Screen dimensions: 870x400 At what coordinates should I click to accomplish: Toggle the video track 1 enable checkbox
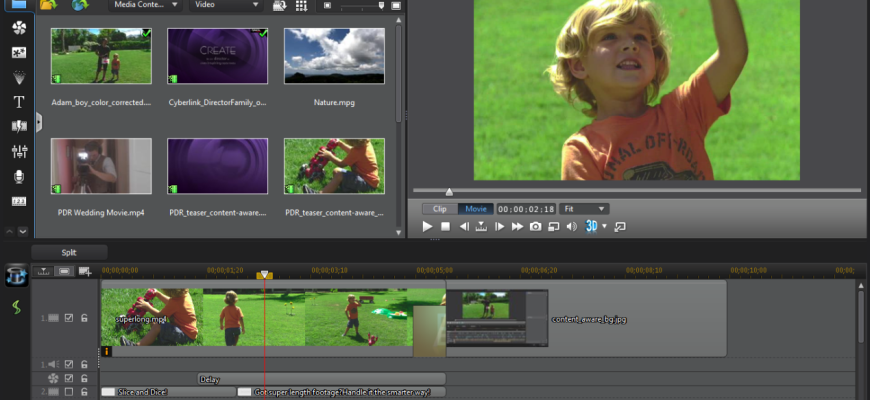(69, 318)
